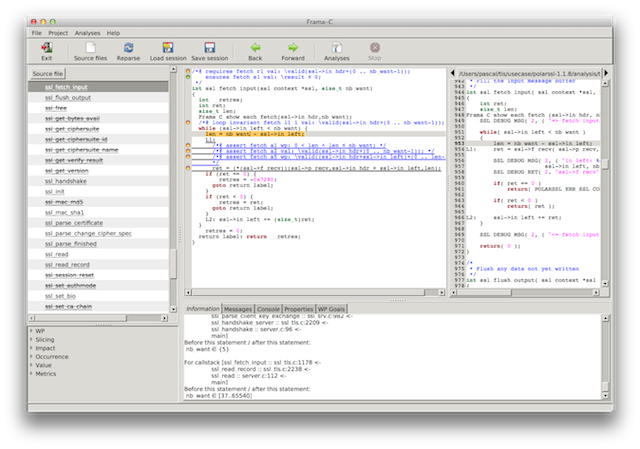
Task: Switch to the WP Goals tab
Action: click(x=331, y=309)
